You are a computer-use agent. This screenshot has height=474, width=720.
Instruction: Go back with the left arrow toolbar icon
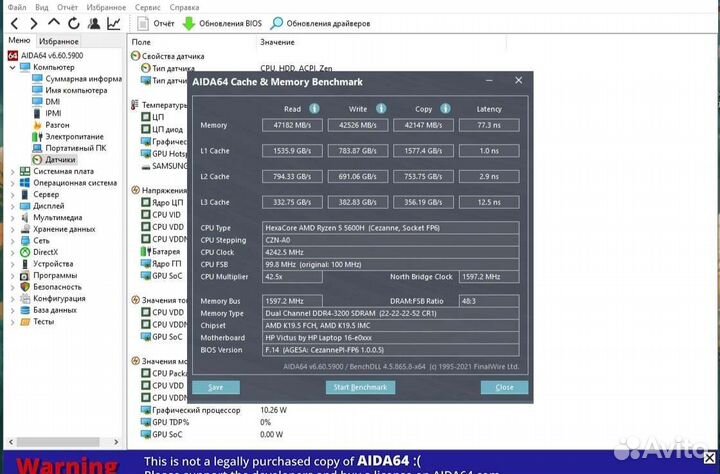coord(15,23)
